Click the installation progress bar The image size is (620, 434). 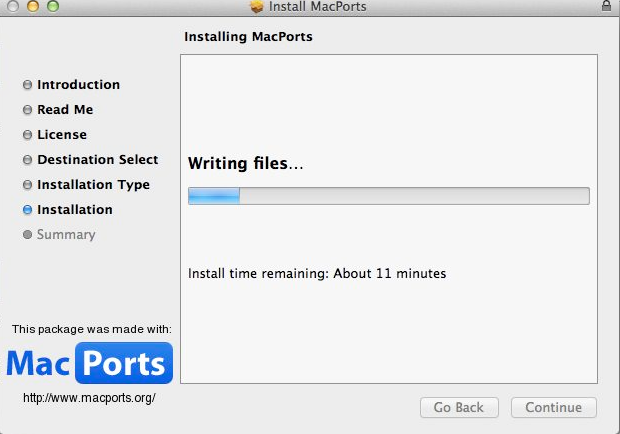click(x=389, y=196)
